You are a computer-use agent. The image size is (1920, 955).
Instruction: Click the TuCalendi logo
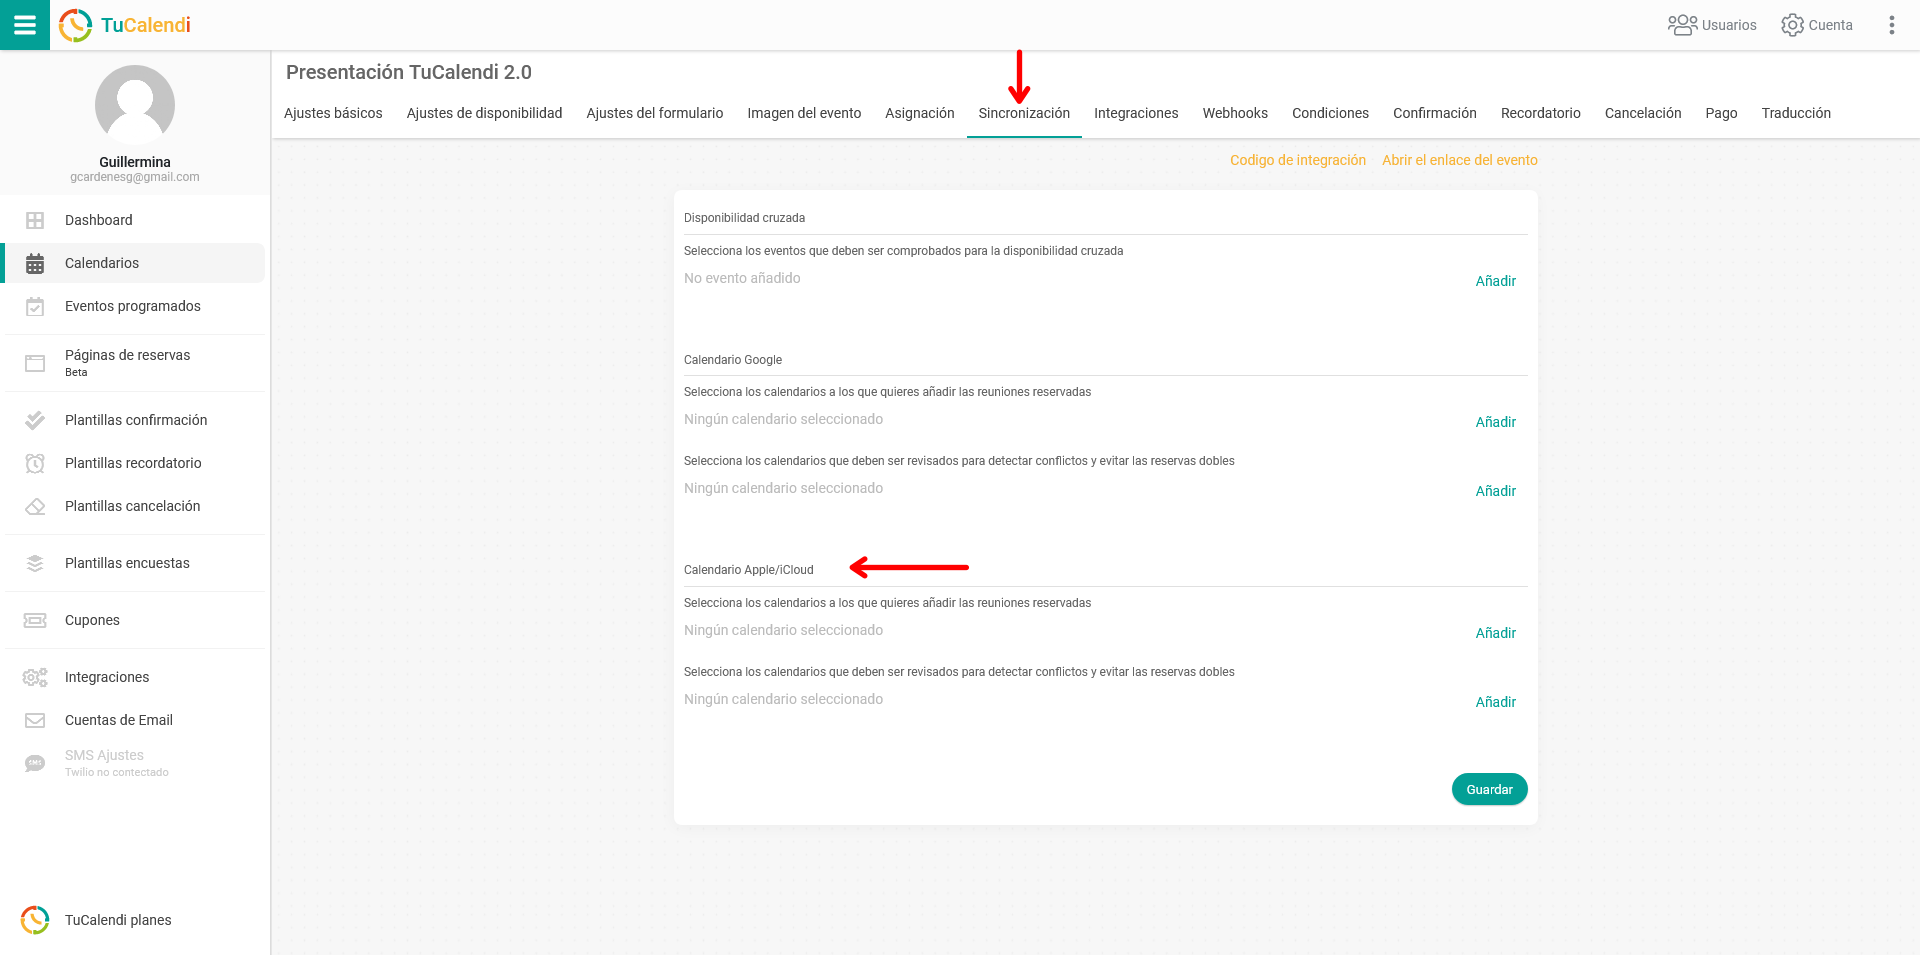pos(125,25)
